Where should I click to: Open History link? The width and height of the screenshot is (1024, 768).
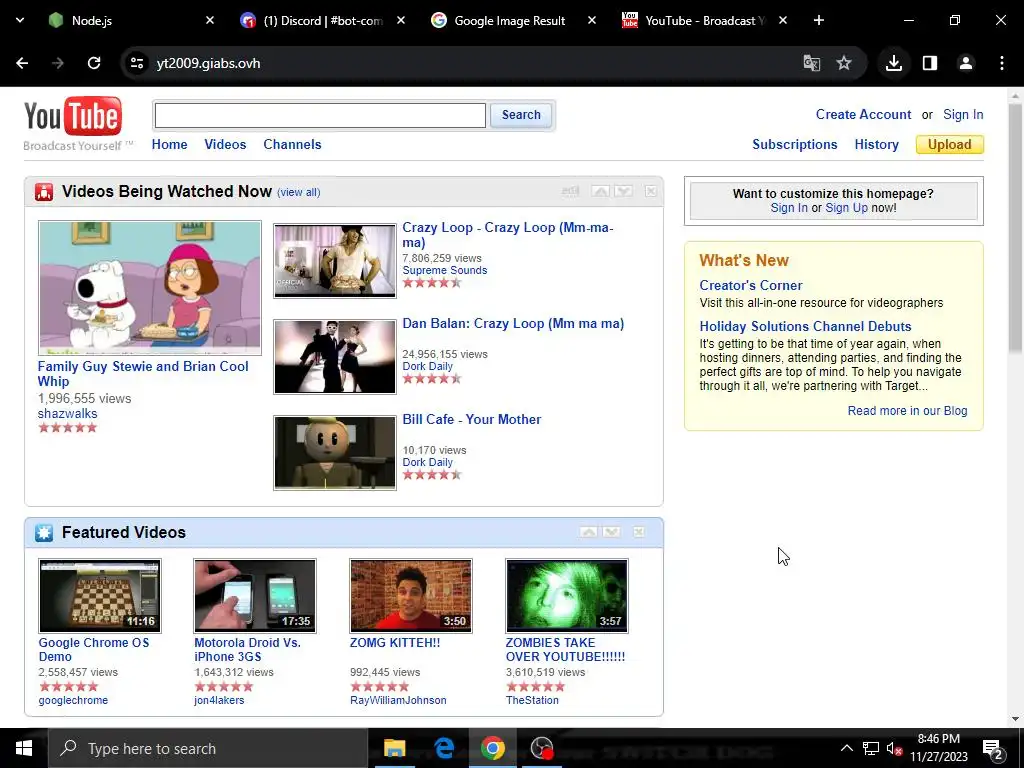[x=876, y=144]
